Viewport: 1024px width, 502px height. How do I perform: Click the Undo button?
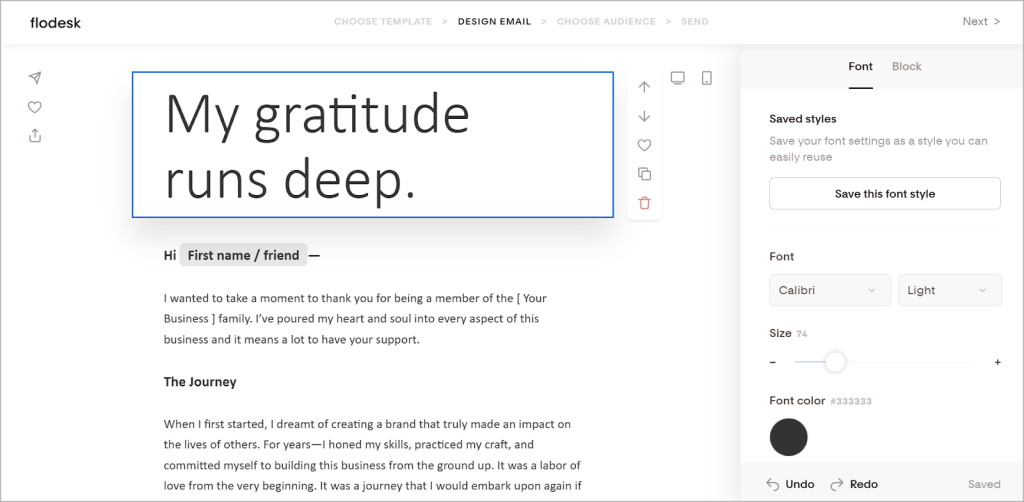pos(790,484)
